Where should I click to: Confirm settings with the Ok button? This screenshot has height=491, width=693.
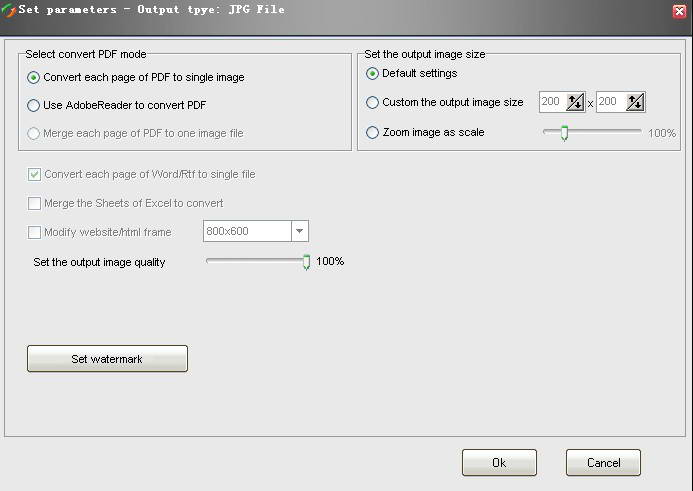[499, 463]
